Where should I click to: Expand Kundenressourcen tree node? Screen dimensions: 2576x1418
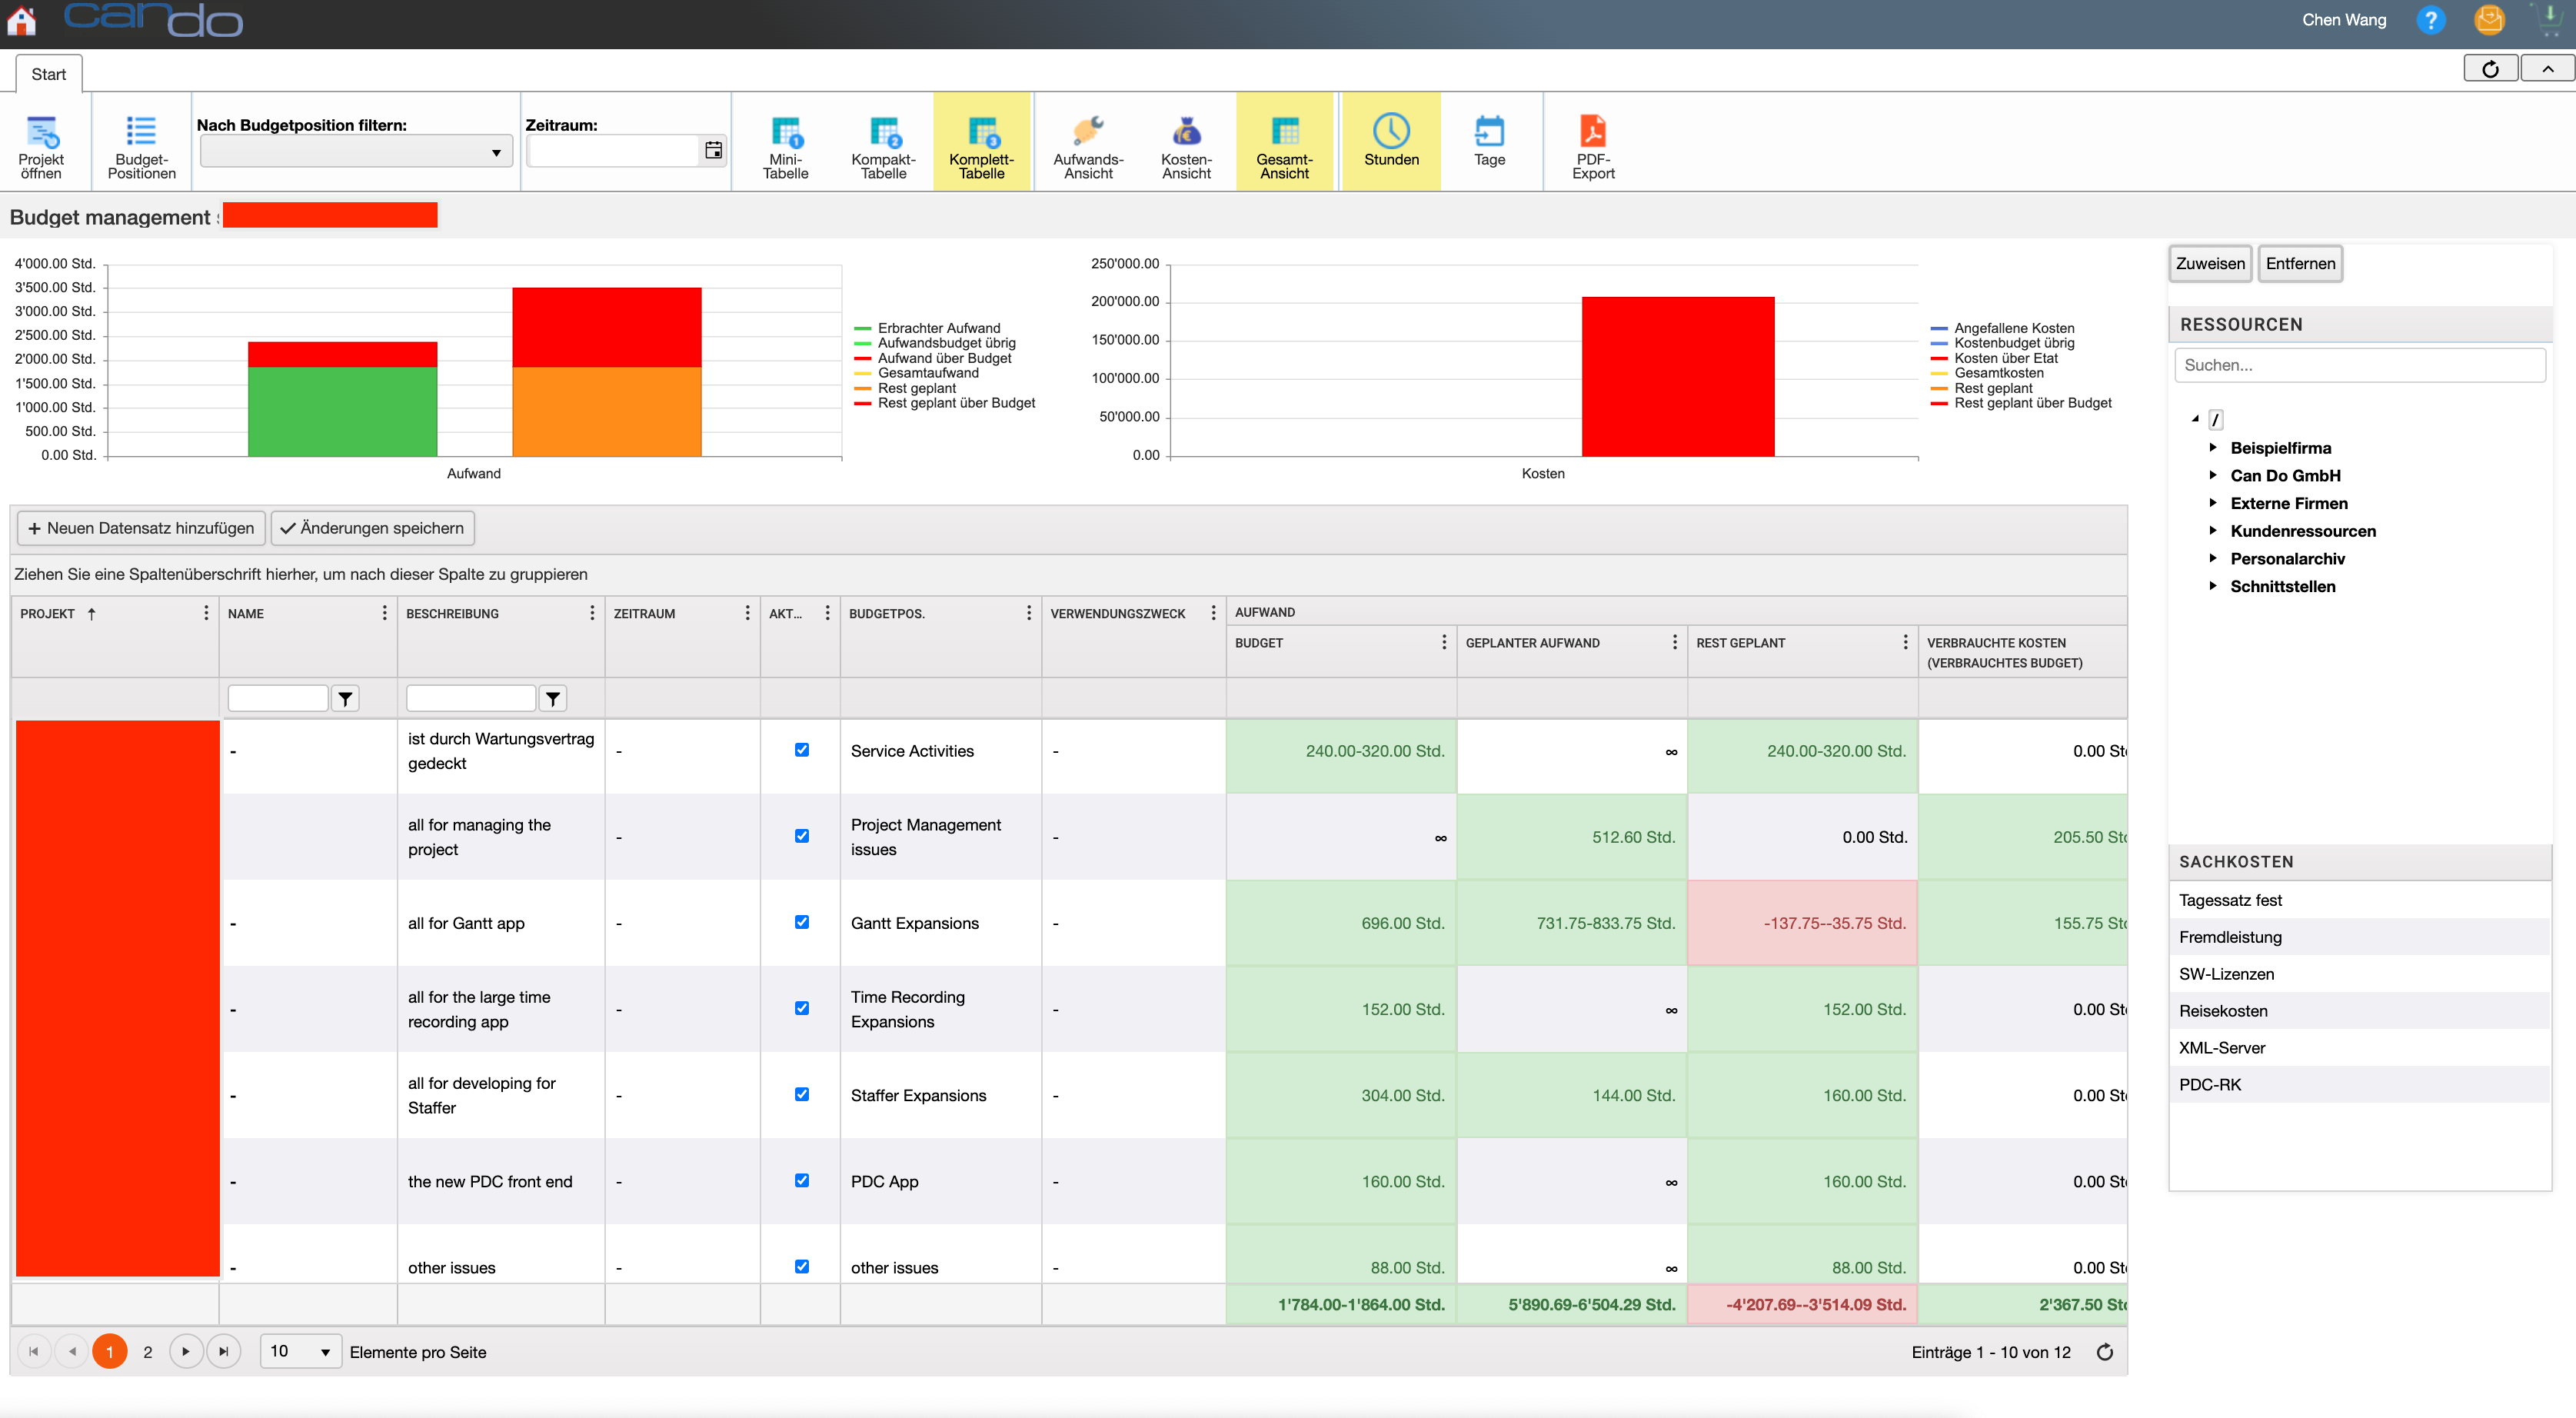[2213, 531]
